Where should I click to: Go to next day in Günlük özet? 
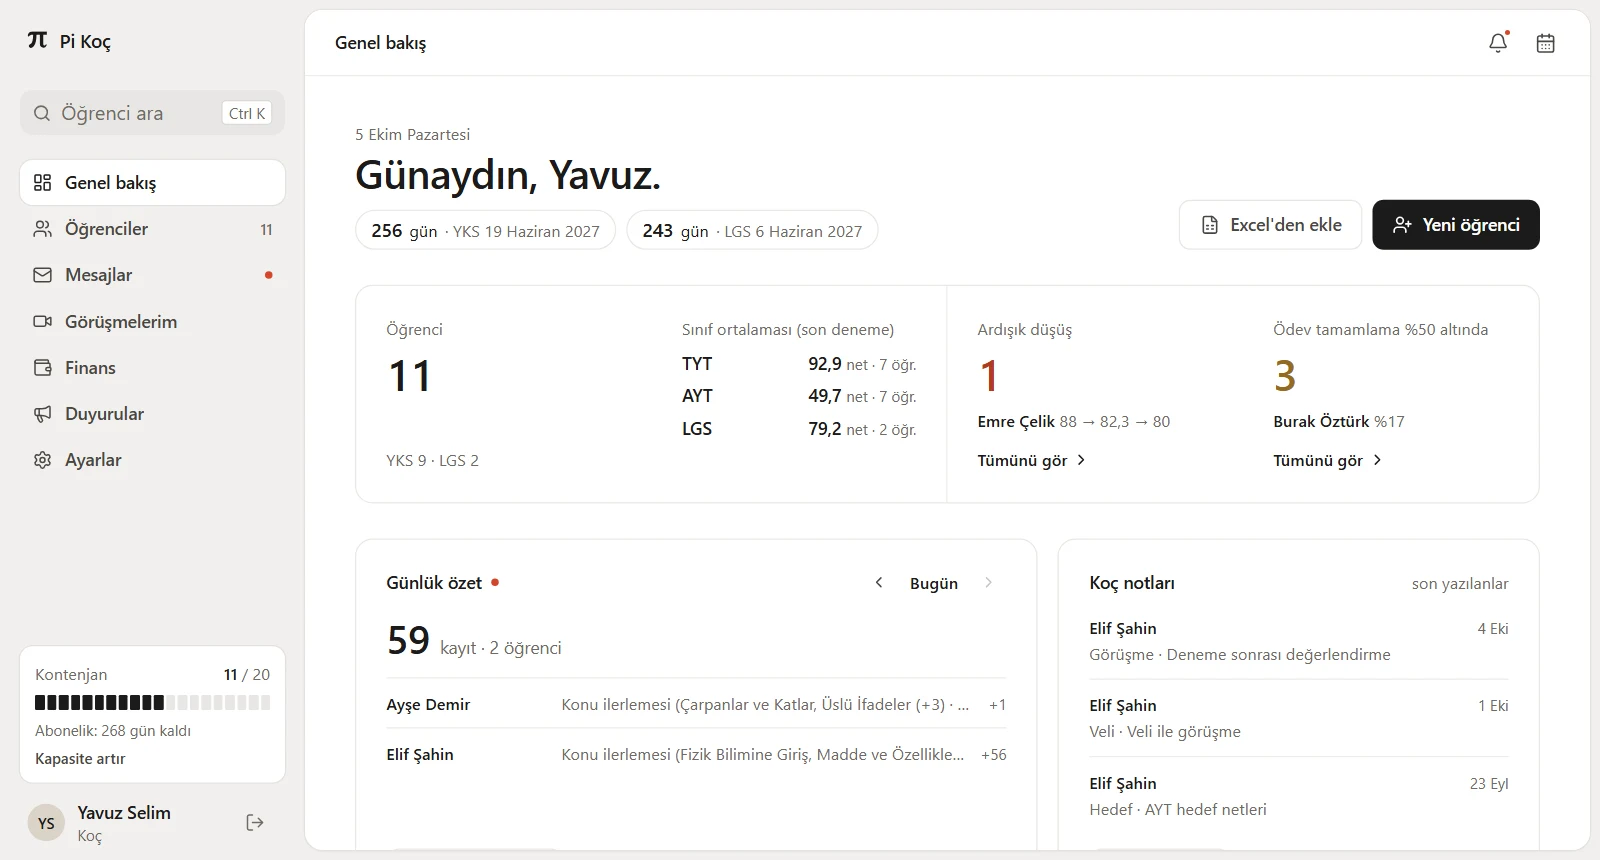(x=988, y=582)
